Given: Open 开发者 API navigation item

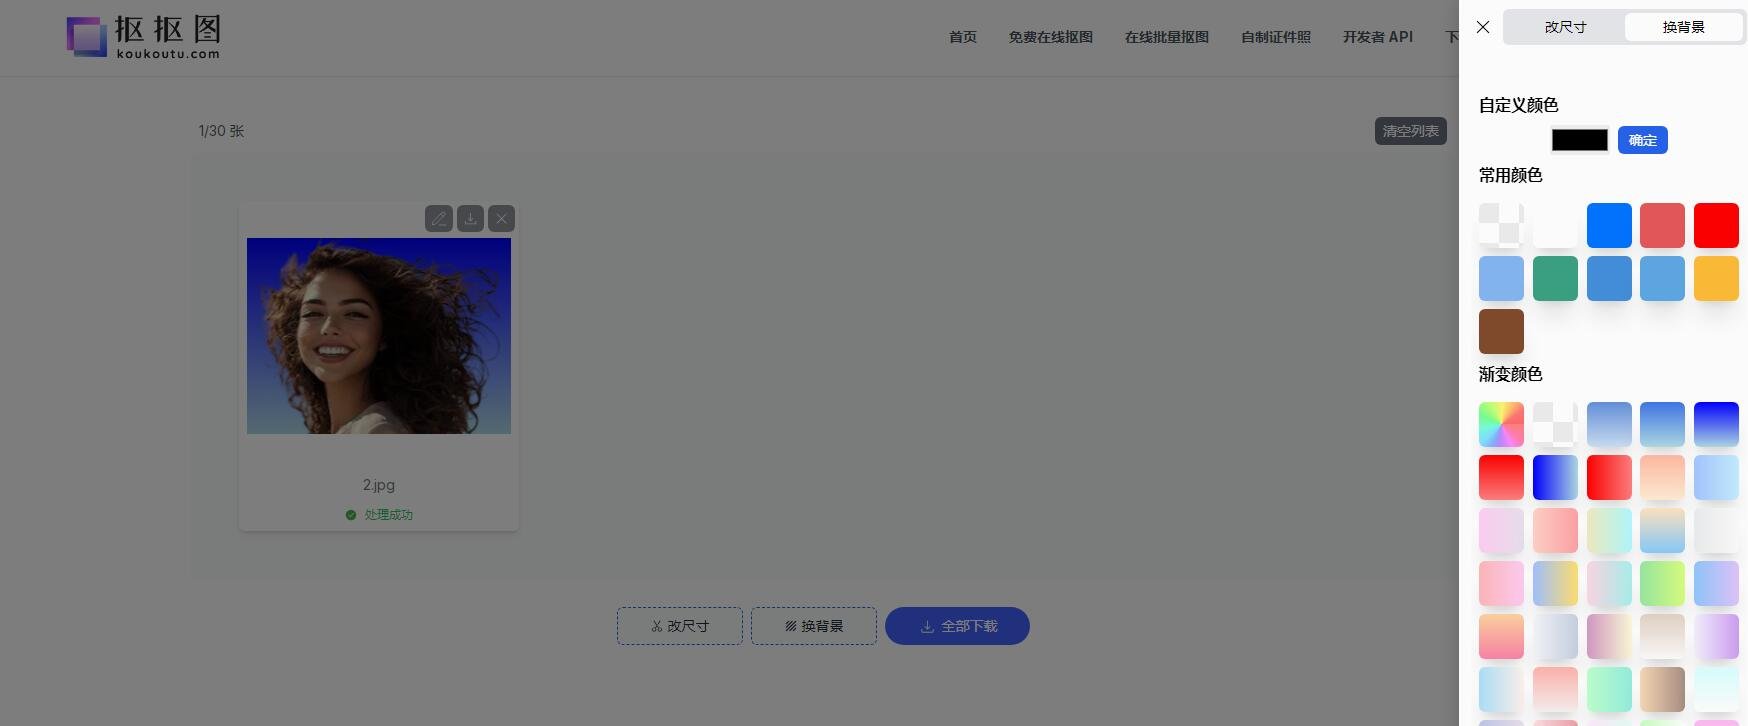Looking at the screenshot, I should pos(1377,37).
